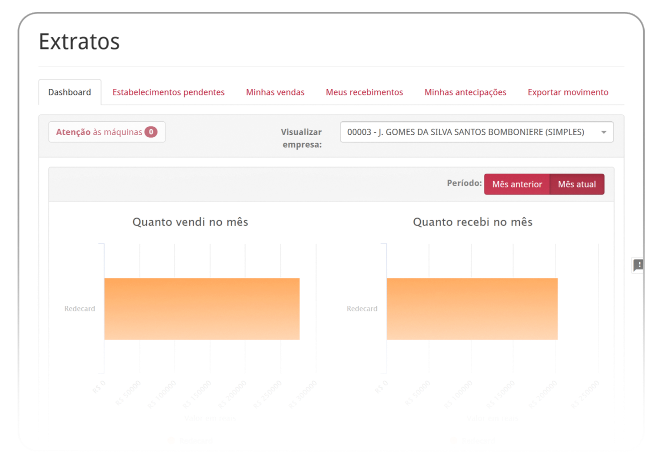This screenshot has height=464, width=662.
Task: Switch to the Dashboard tab
Action: pyautogui.click(x=70, y=92)
